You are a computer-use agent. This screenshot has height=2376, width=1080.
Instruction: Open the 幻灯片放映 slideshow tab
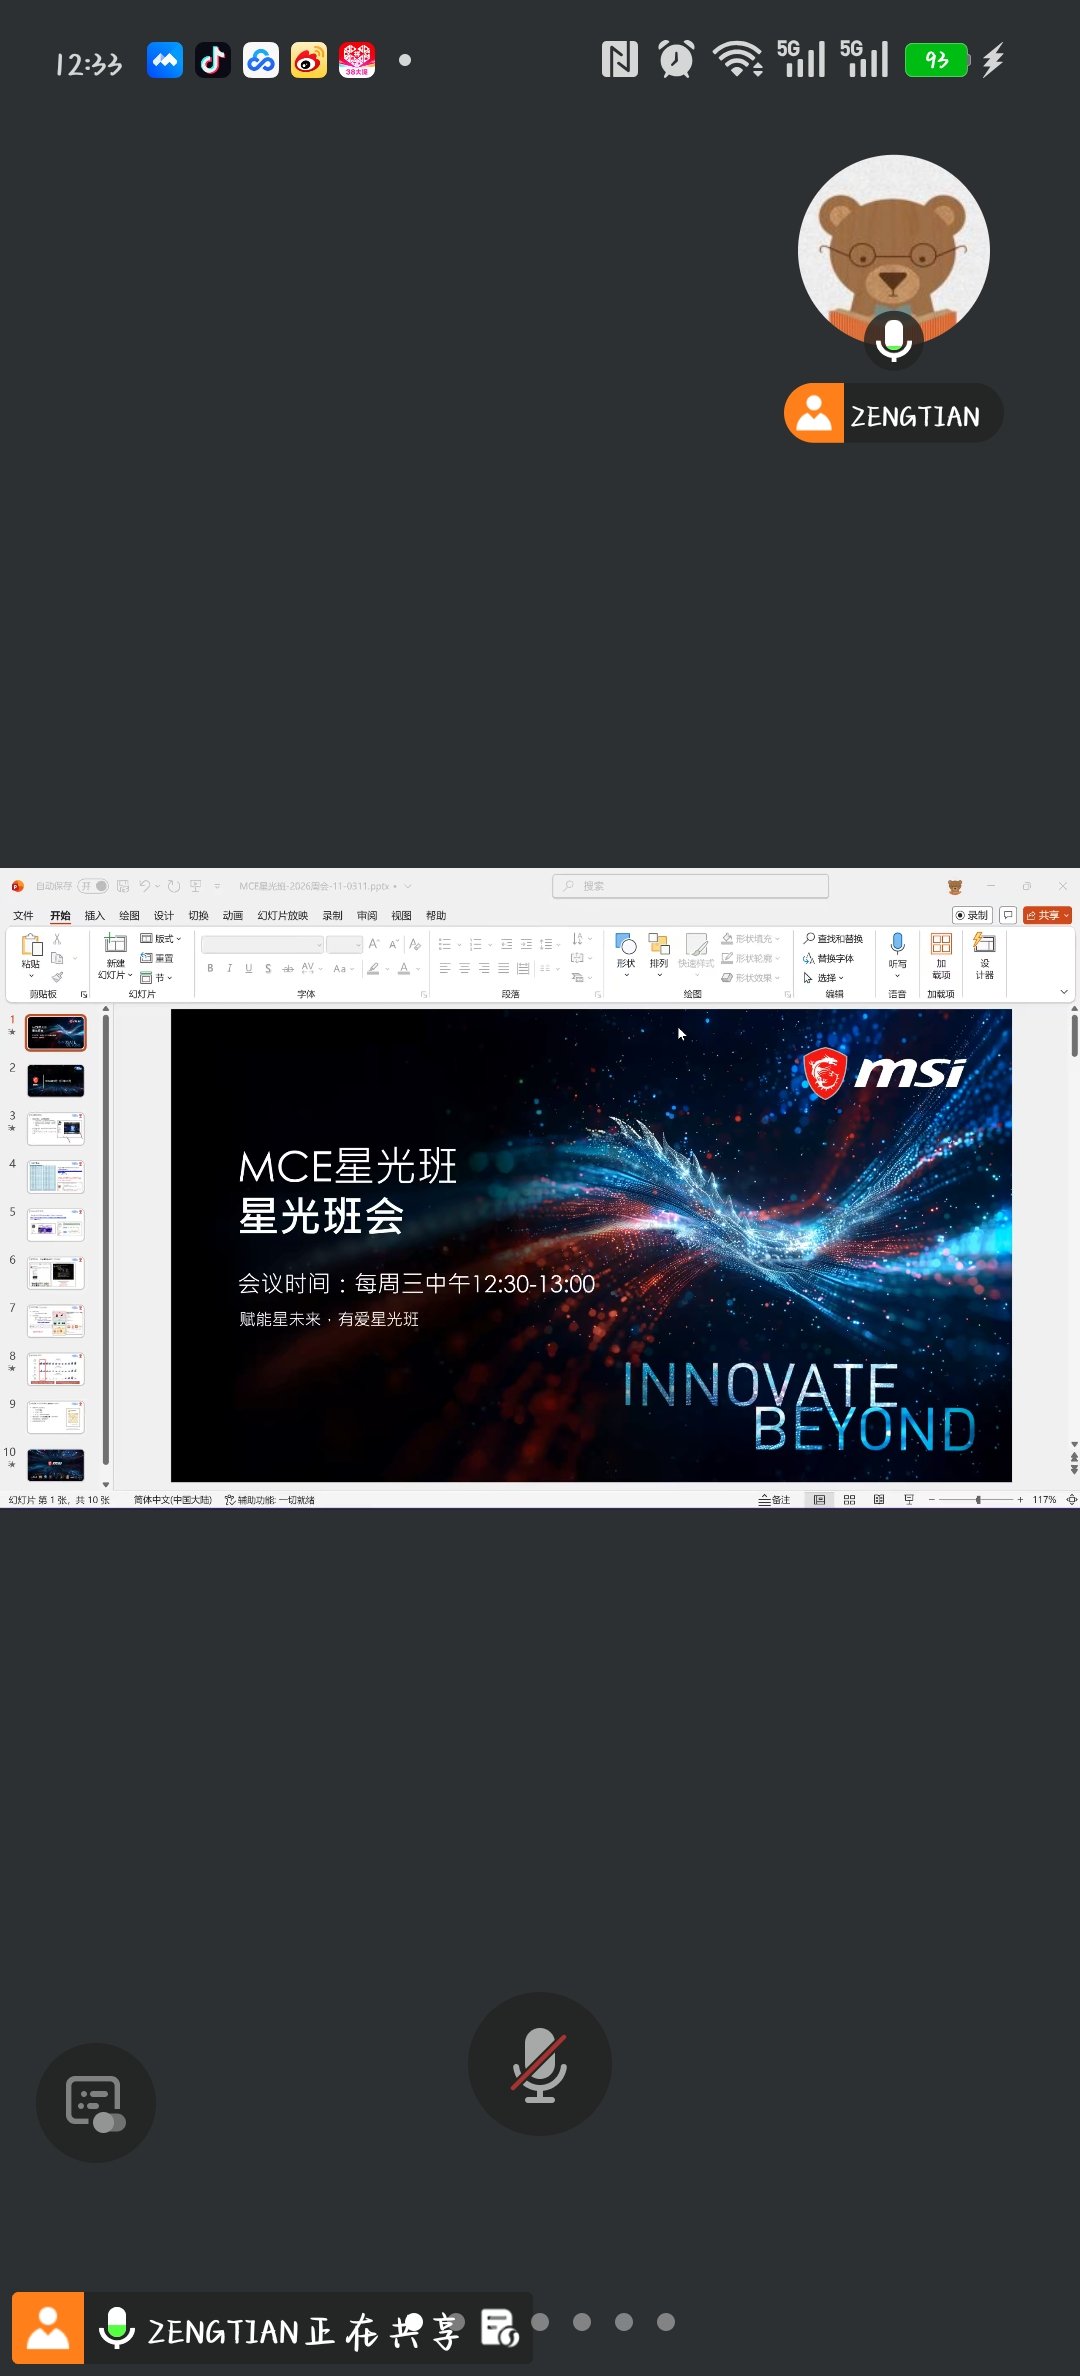(282, 916)
